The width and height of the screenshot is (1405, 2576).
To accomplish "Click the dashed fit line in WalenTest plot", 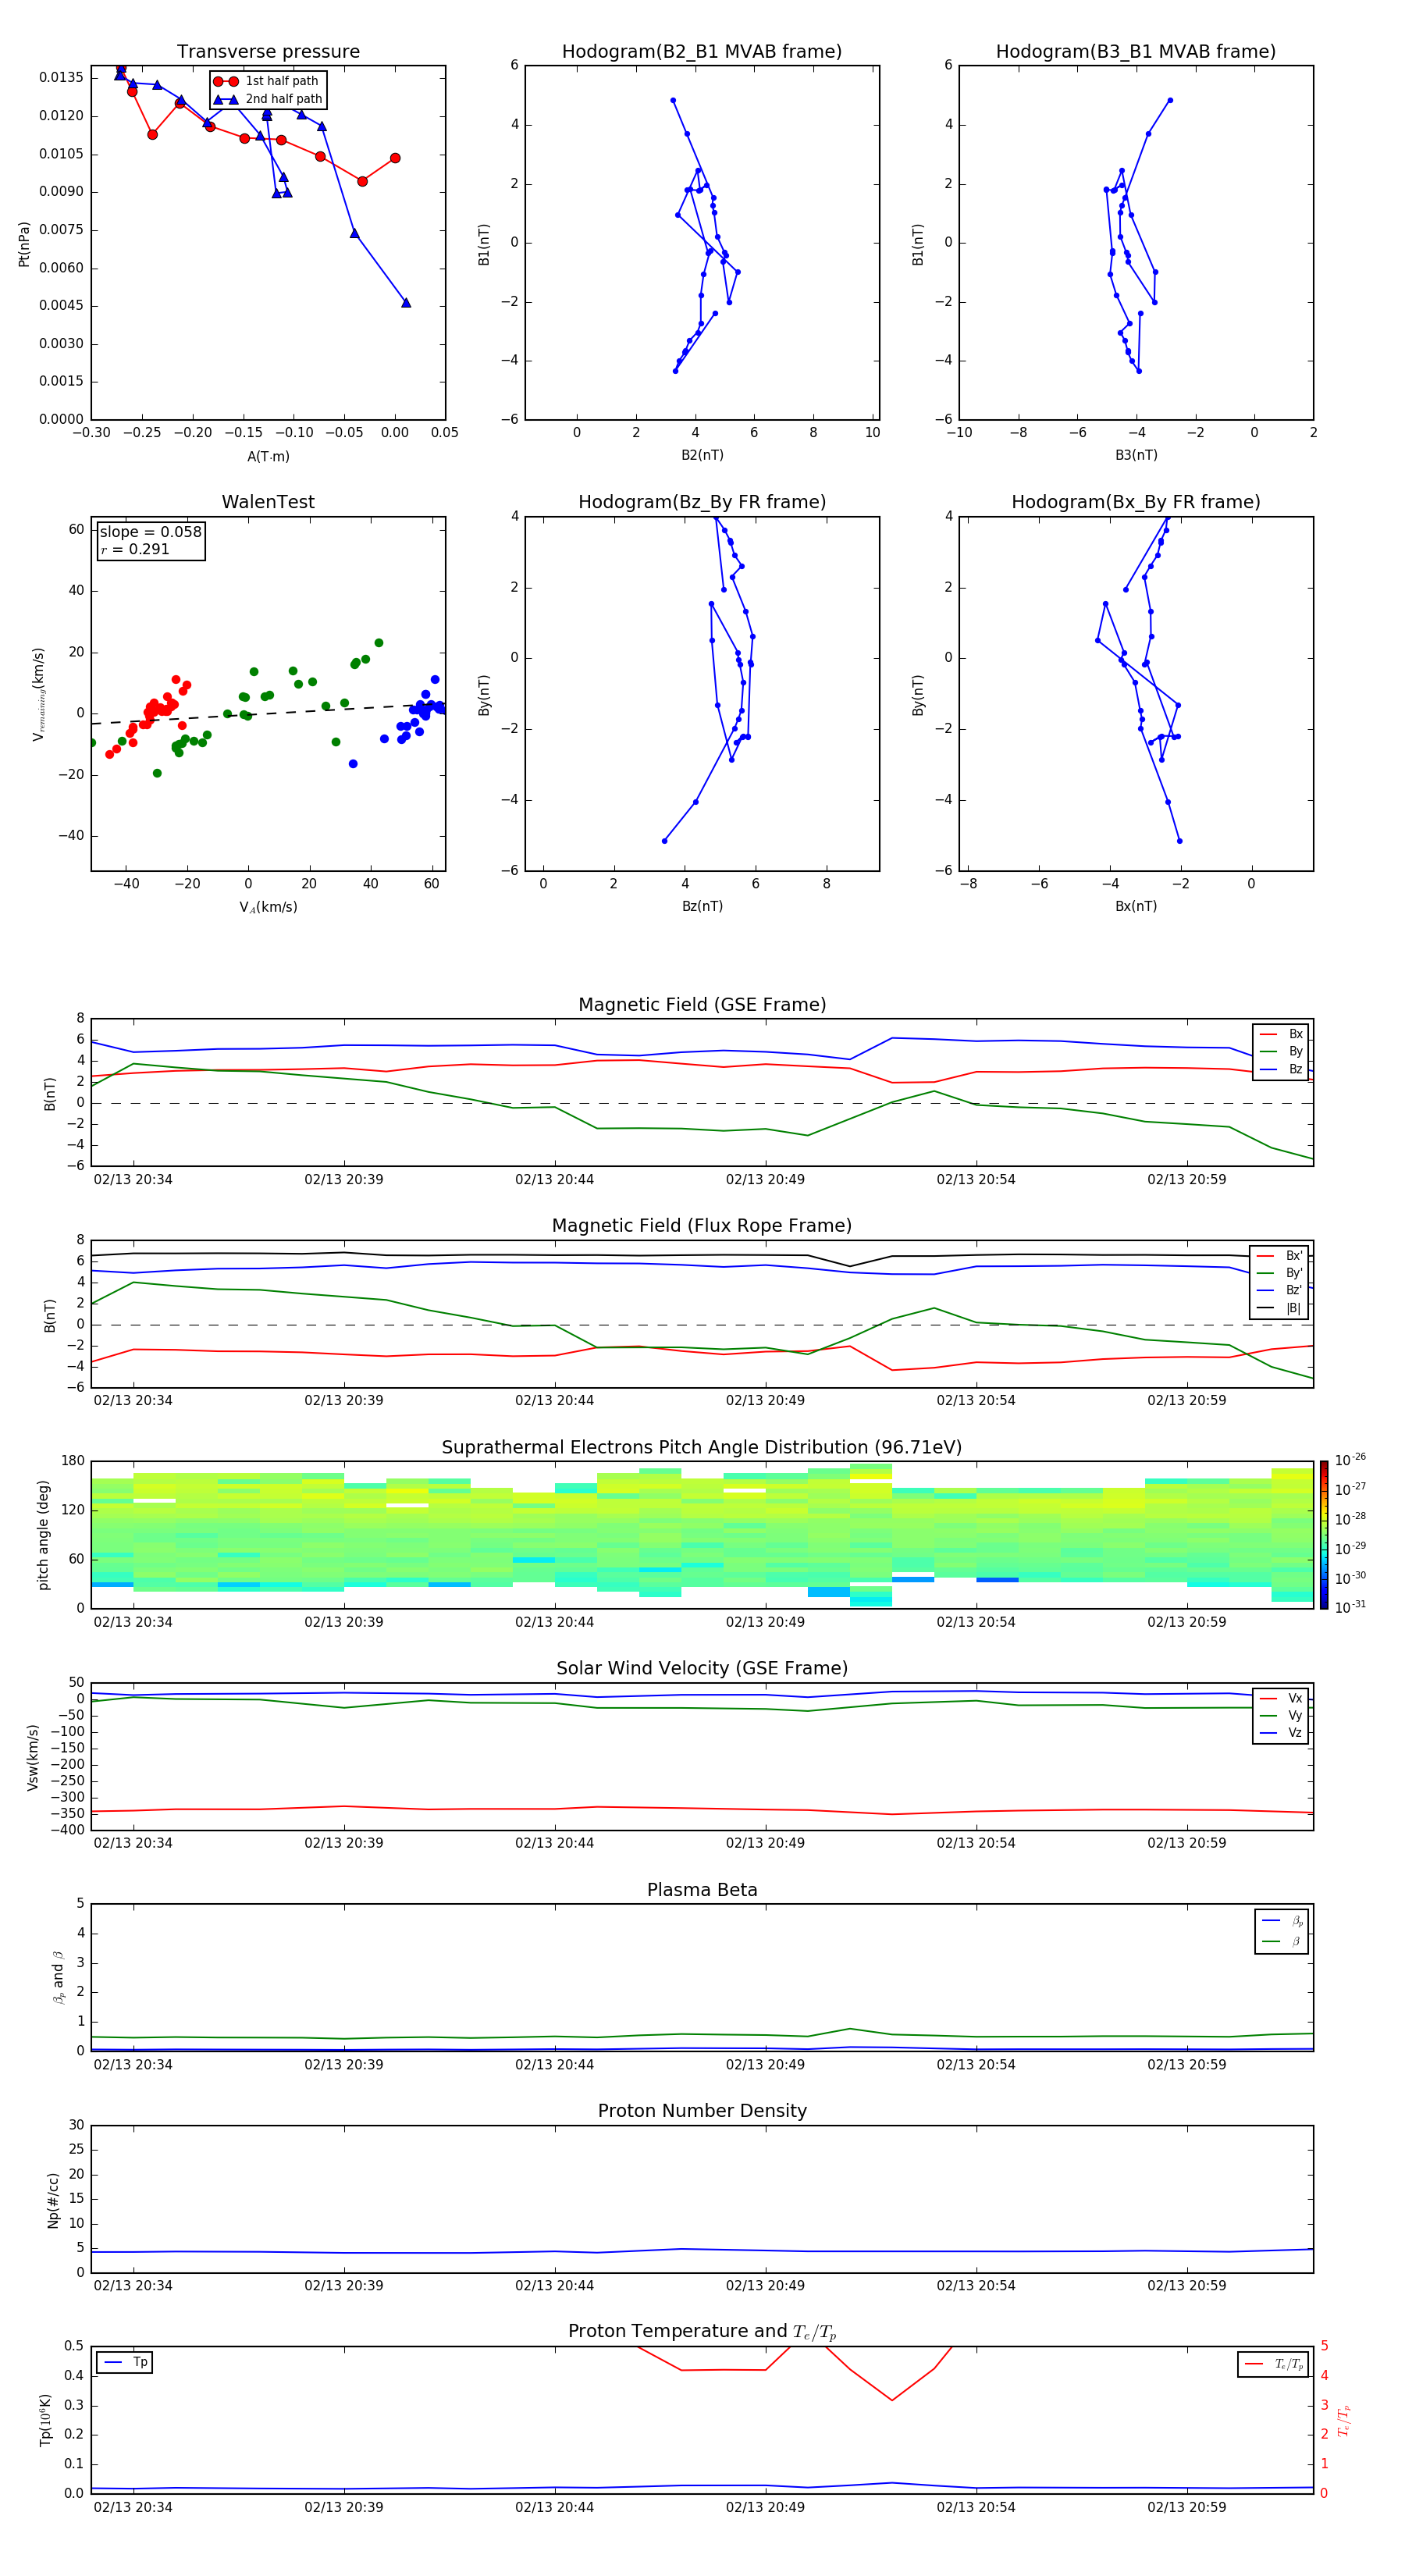I will point(268,714).
